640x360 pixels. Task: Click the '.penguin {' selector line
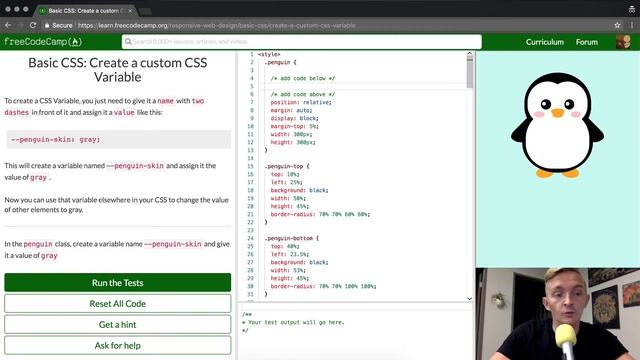click(x=280, y=62)
